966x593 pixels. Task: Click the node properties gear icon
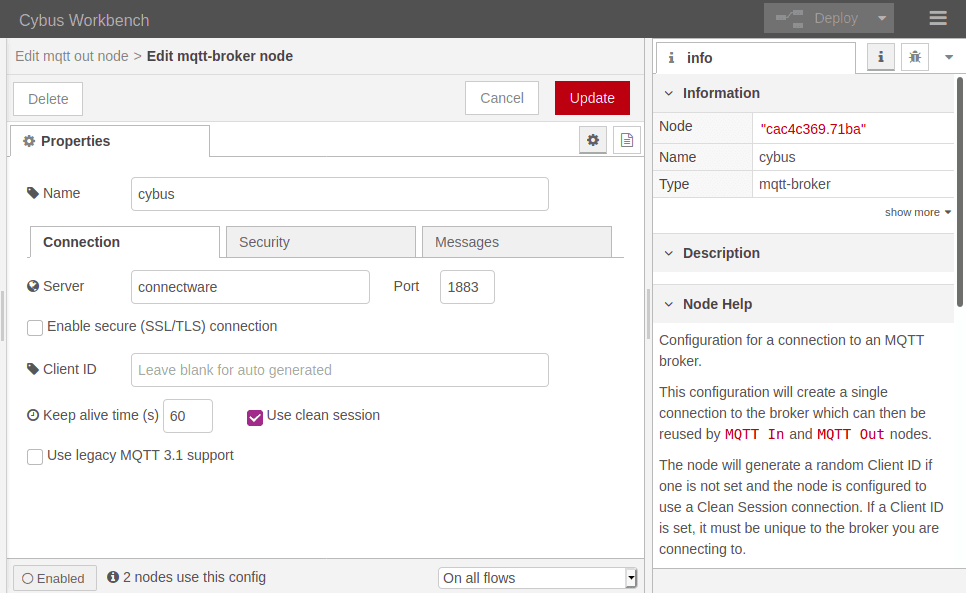(x=593, y=141)
